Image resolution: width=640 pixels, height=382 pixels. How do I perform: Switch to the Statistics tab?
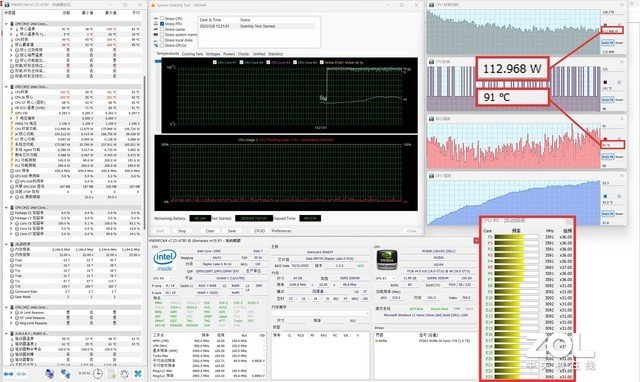275,53
